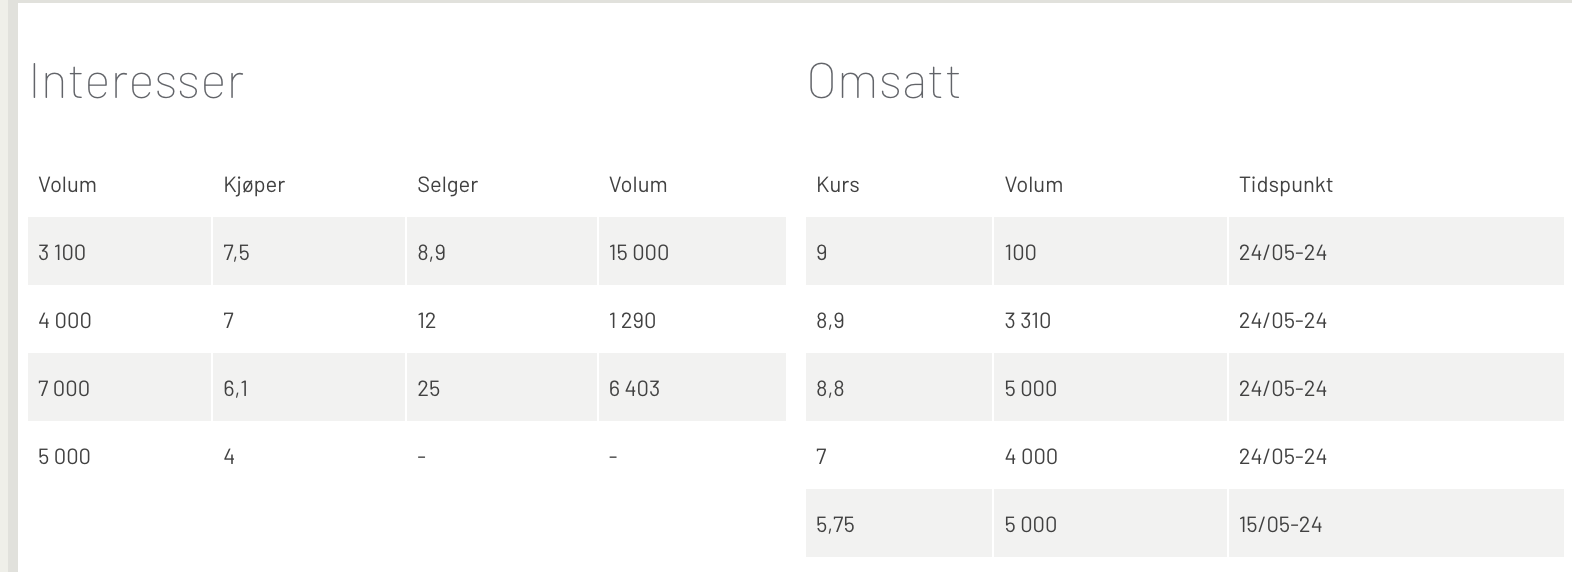The image size is (1572, 572).
Task: Select the seller price 12 cell
Action: point(501,320)
